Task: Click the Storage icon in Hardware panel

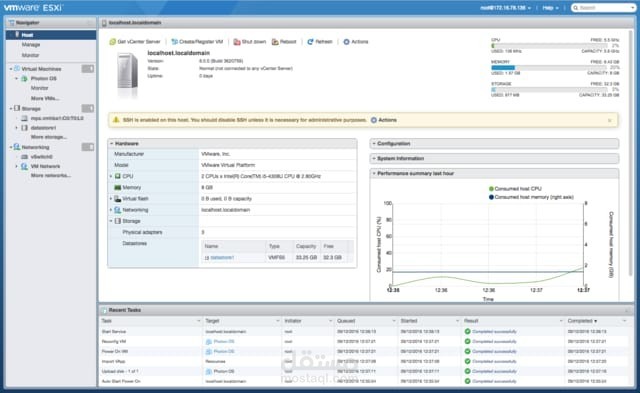Action: coord(118,221)
